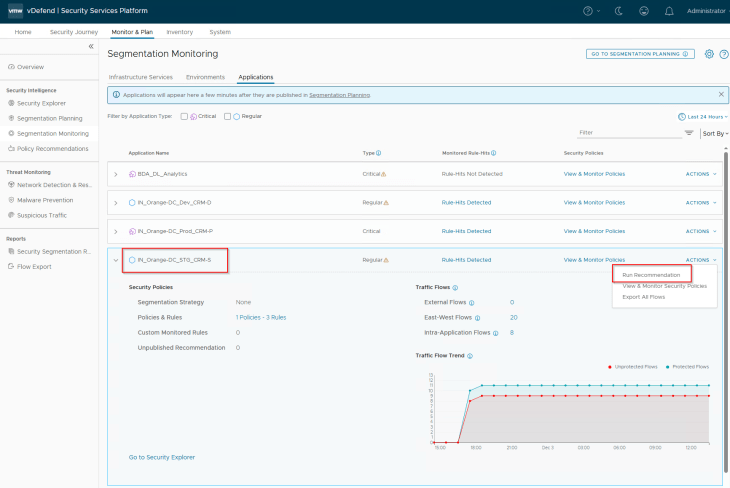The image size is (730, 488).
Task: Toggle the Unprotected Flows legend item
Action: tap(633, 367)
